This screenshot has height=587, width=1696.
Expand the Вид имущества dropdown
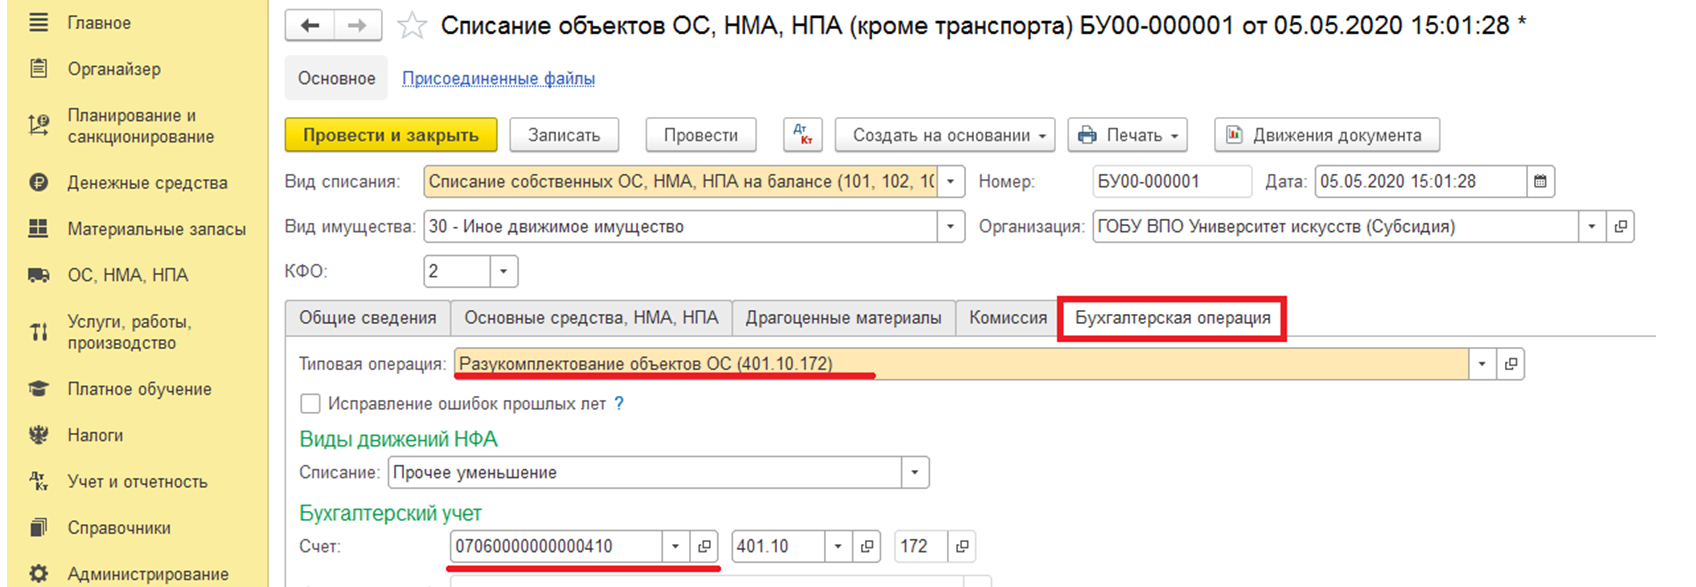click(951, 227)
